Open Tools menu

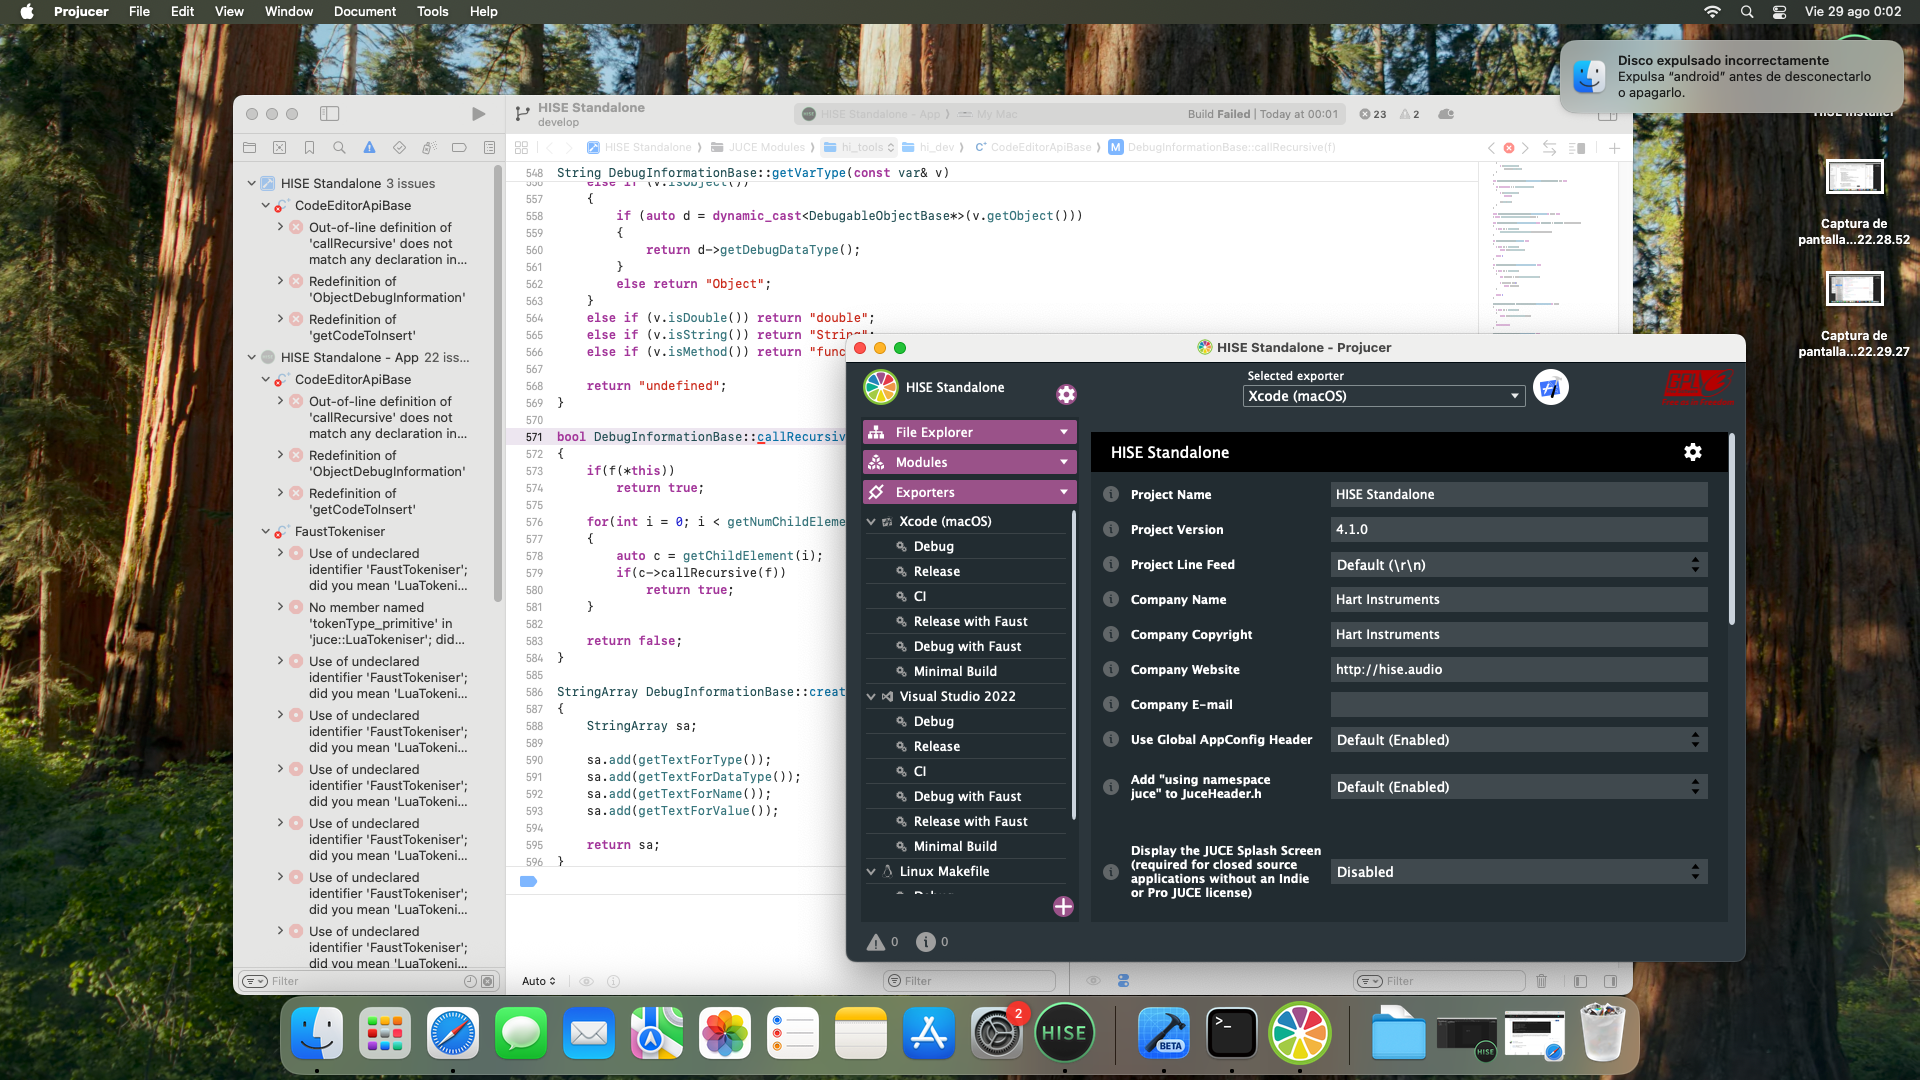click(432, 11)
